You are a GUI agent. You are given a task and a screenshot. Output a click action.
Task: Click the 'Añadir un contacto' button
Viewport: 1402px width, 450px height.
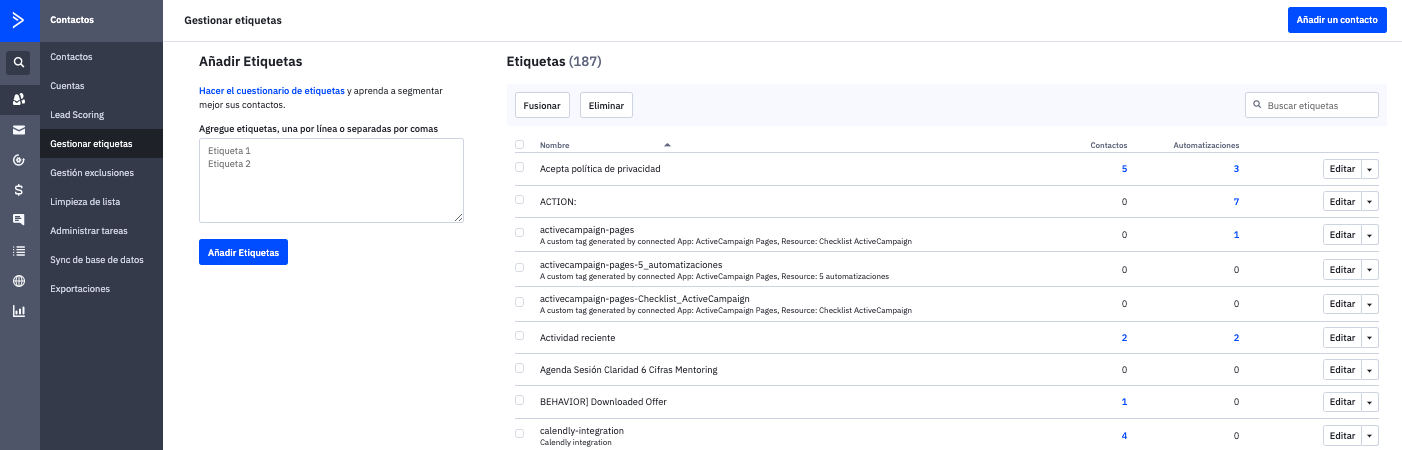pyautogui.click(x=1337, y=20)
